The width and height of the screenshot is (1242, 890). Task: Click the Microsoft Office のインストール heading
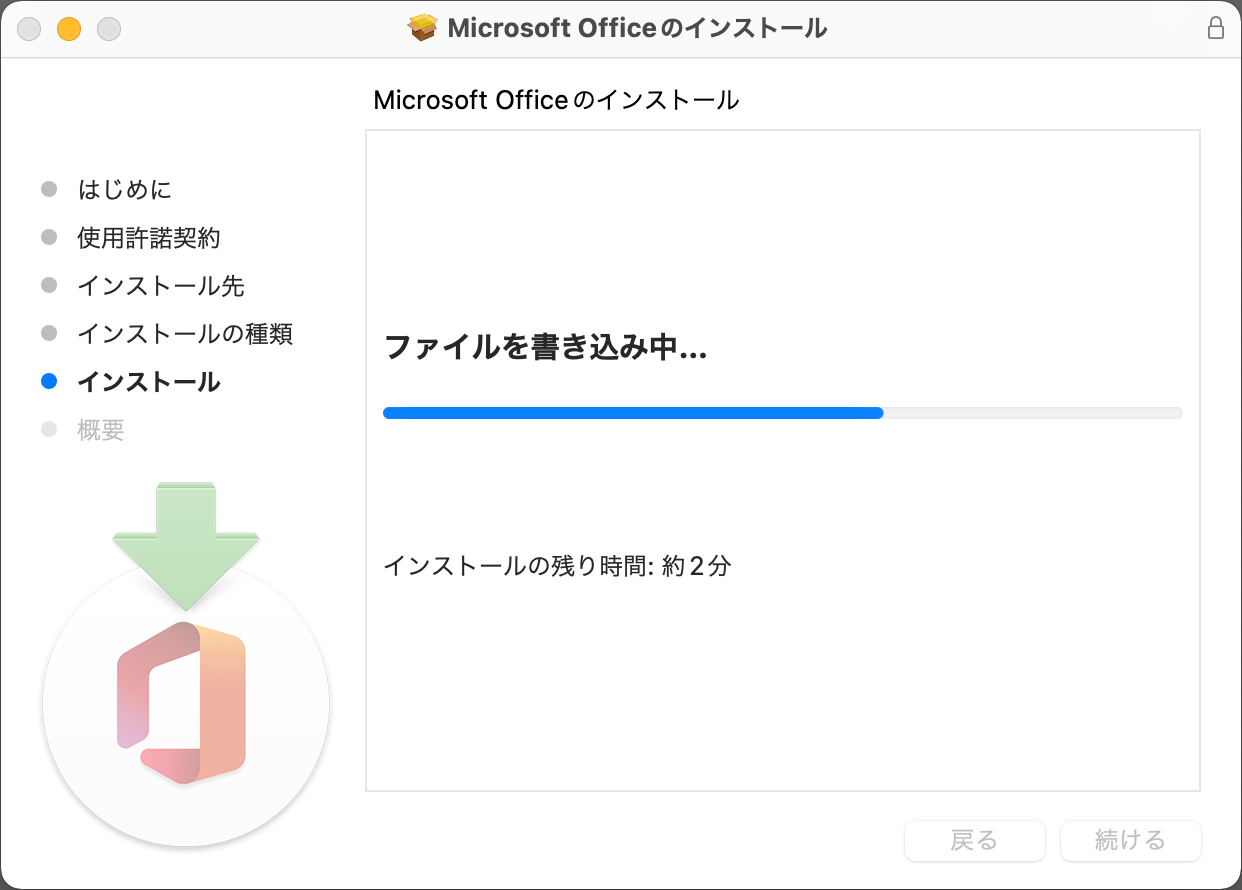click(557, 100)
